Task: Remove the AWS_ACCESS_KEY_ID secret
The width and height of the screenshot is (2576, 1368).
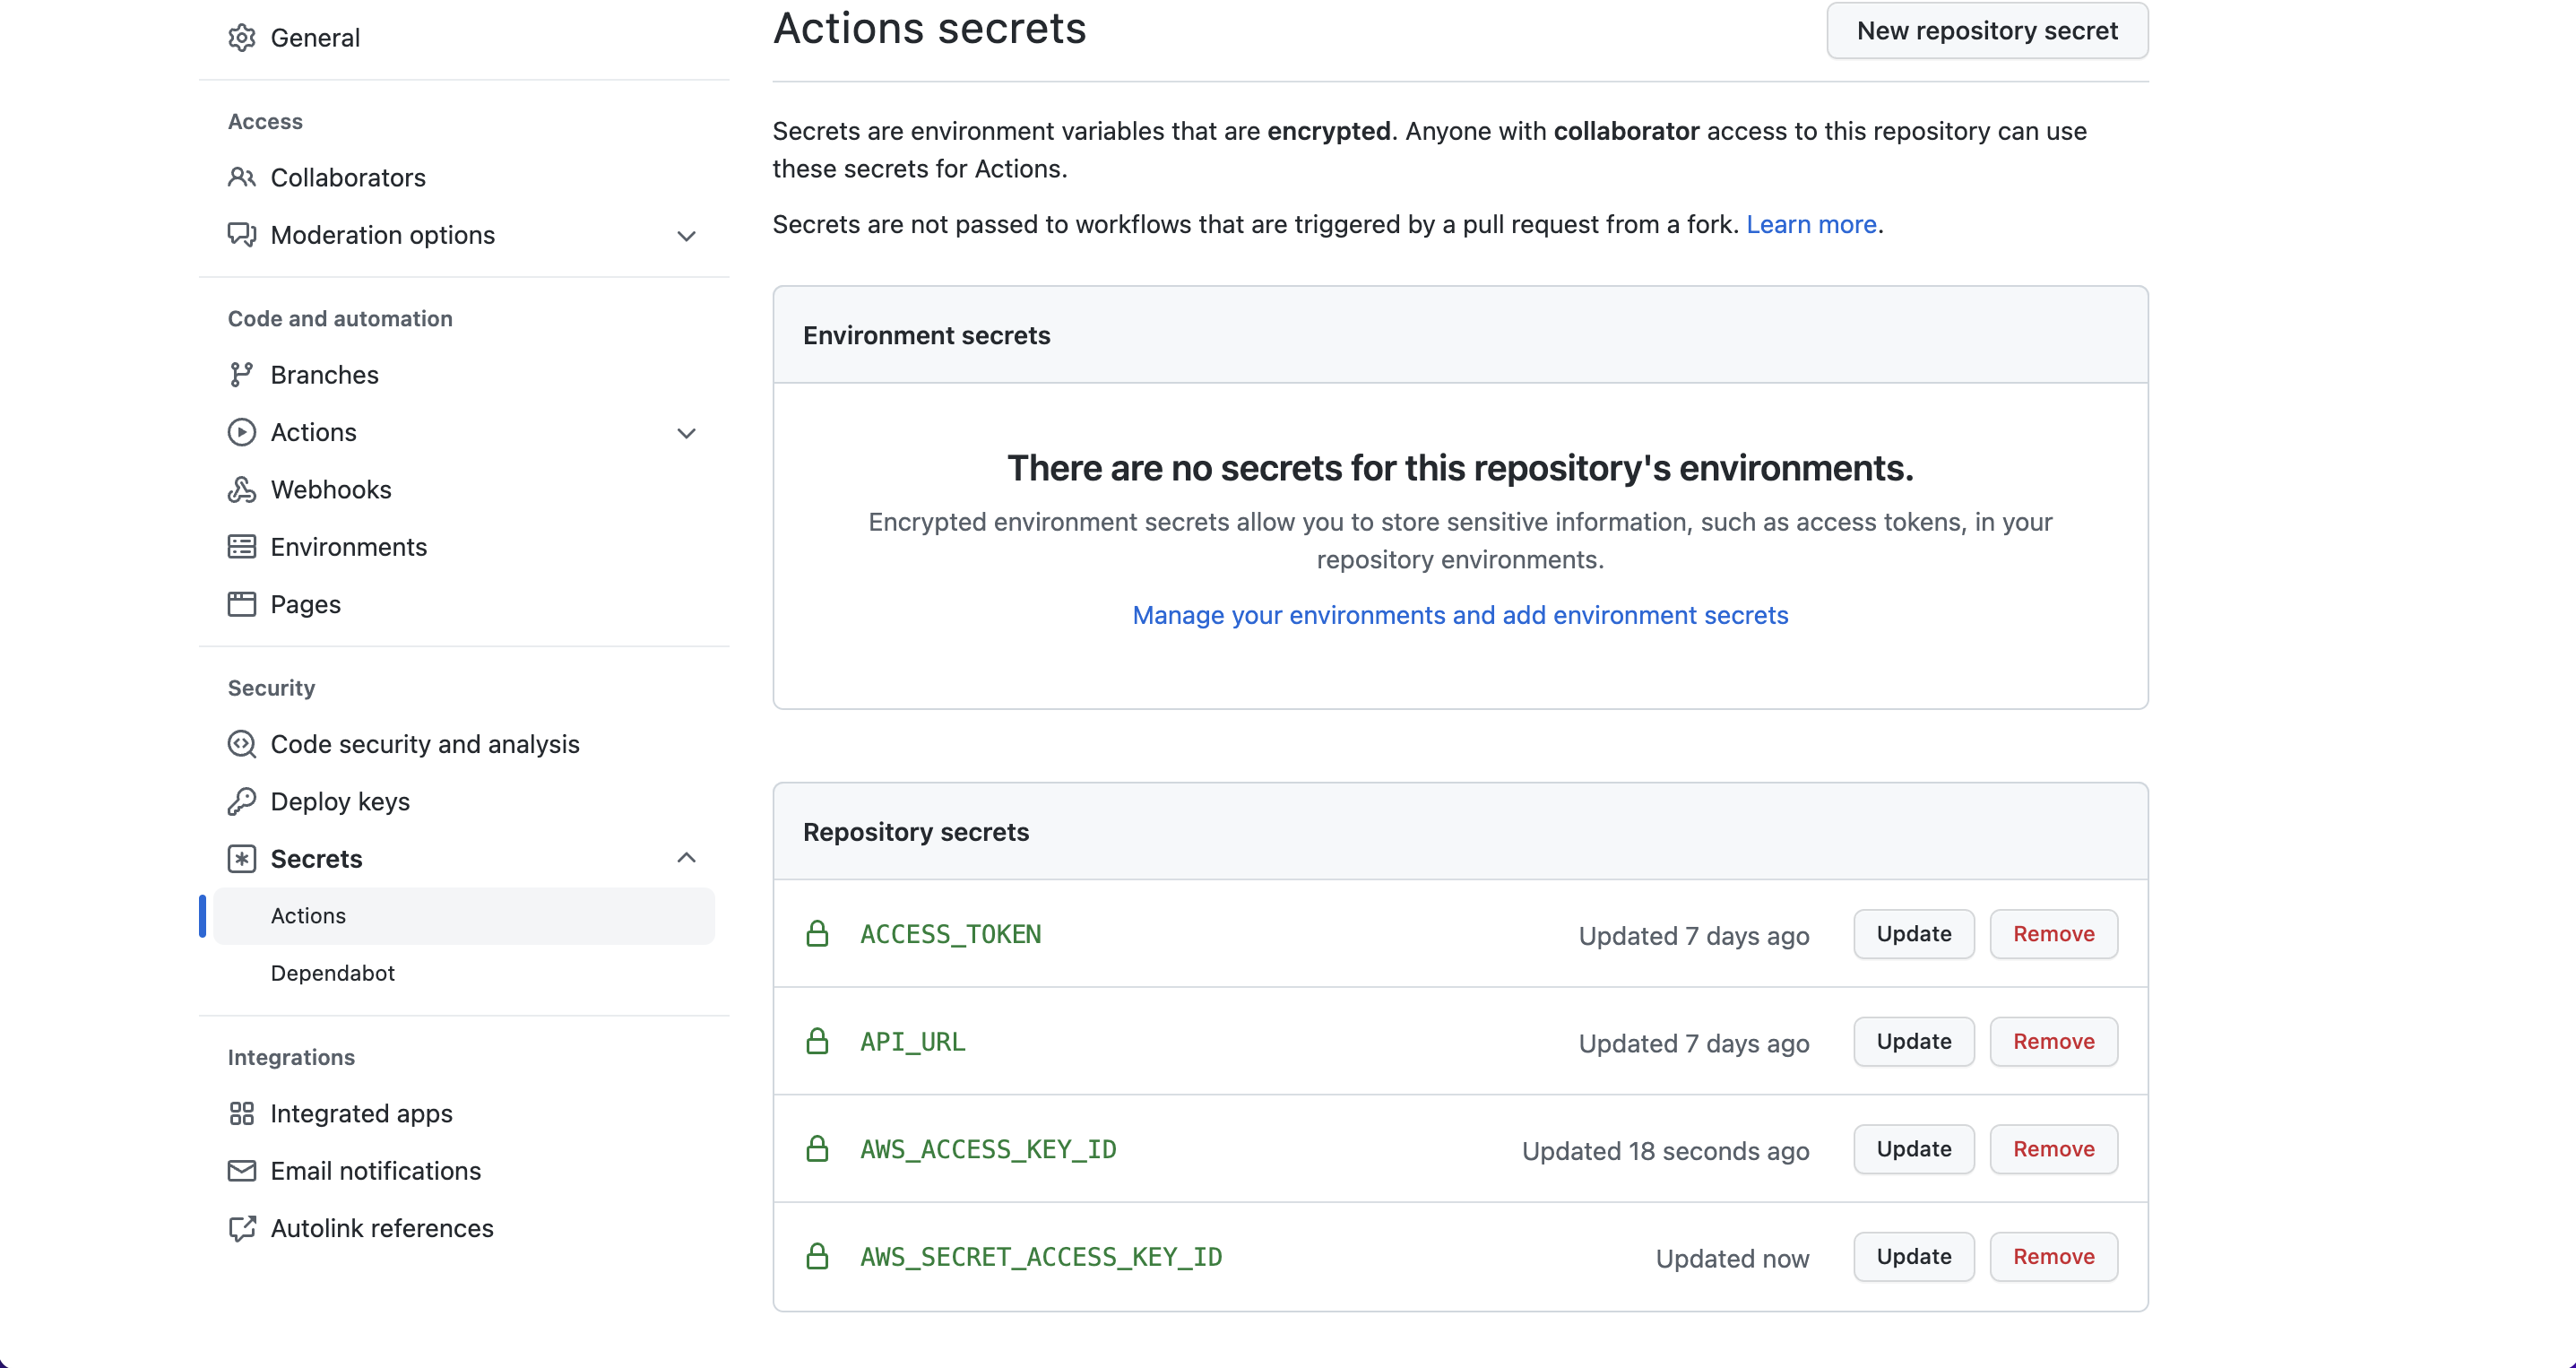Action: pyautogui.click(x=2052, y=1149)
